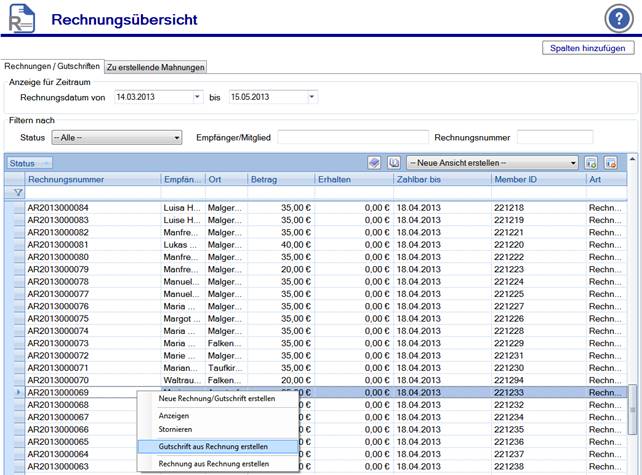Choose Anzeigen in the context menu
The image size is (642, 475).
(174, 416)
